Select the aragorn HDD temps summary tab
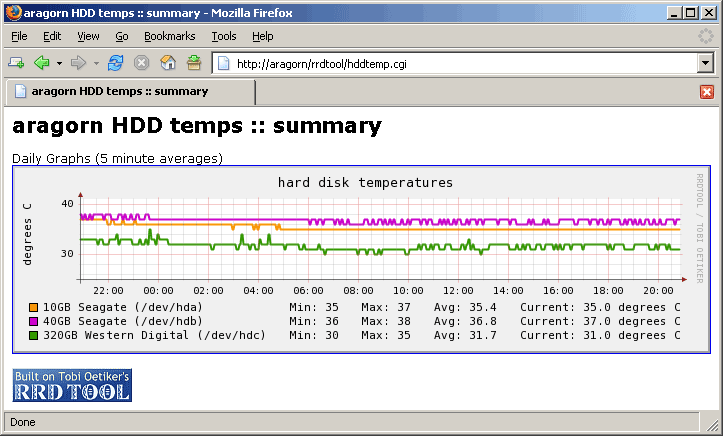Image resolution: width=723 pixels, height=436 pixels. pos(130,91)
